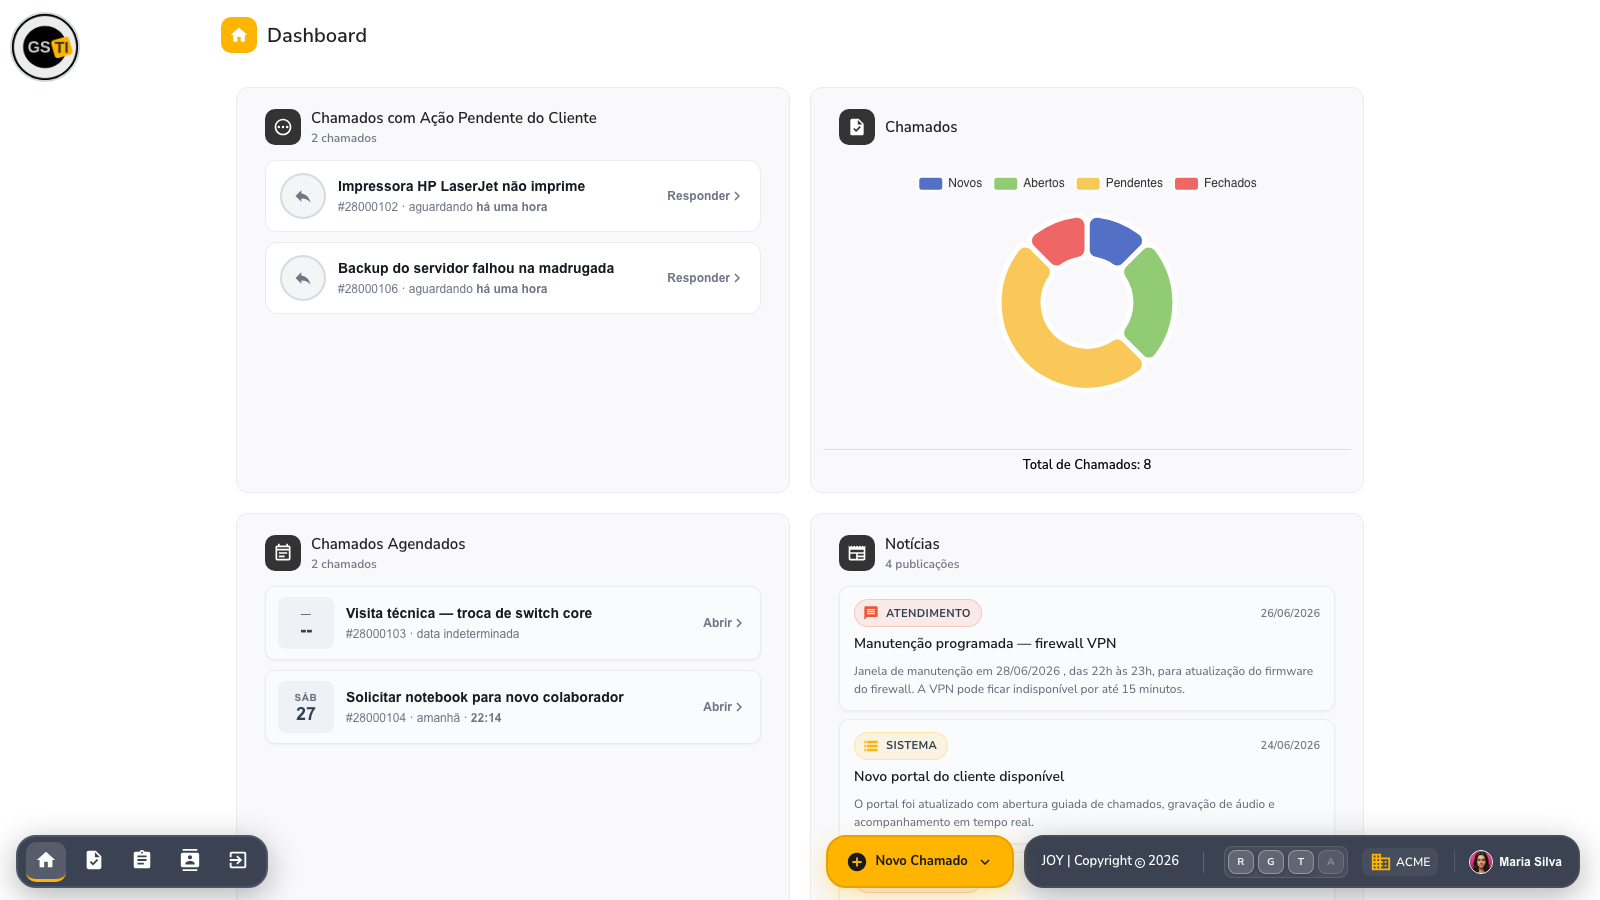The height and width of the screenshot is (900, 1600).
Task: Click the Notícias newspaper icon
Action: (857, 553)
